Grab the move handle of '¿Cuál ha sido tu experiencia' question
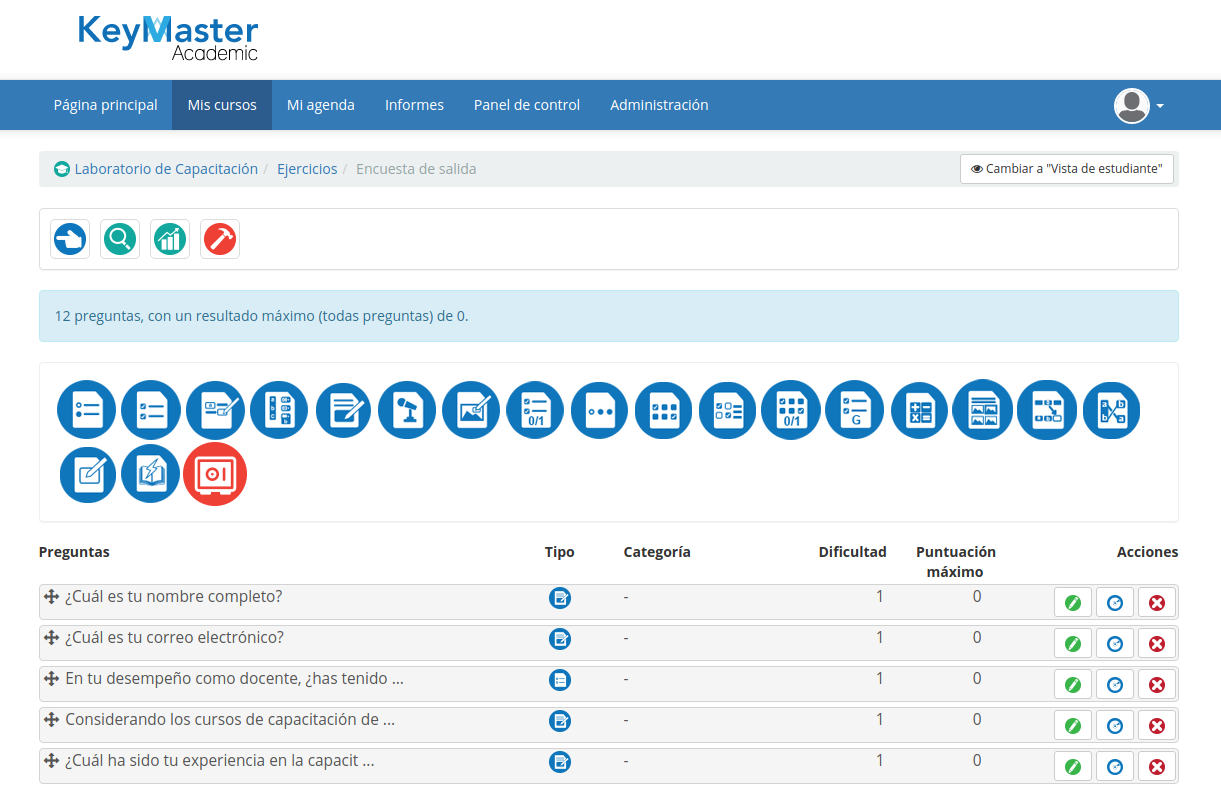 52,761
